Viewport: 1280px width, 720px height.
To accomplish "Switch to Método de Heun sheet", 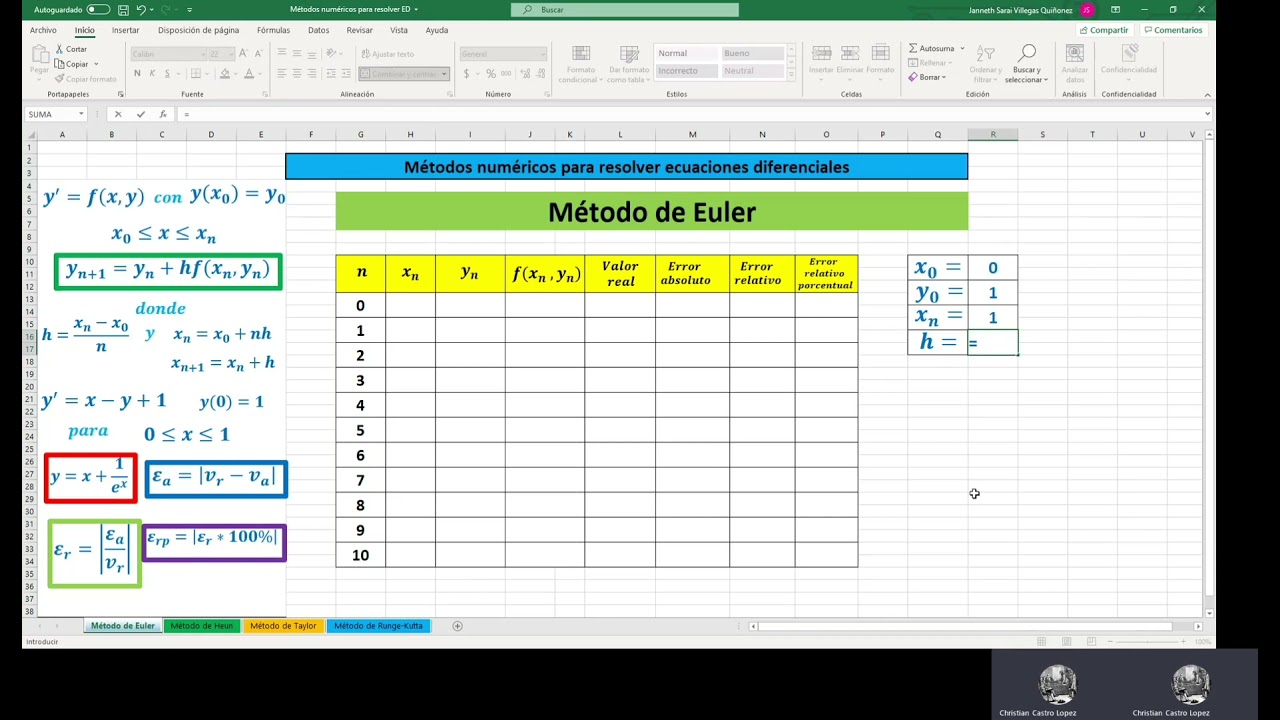I will (201, 626).
